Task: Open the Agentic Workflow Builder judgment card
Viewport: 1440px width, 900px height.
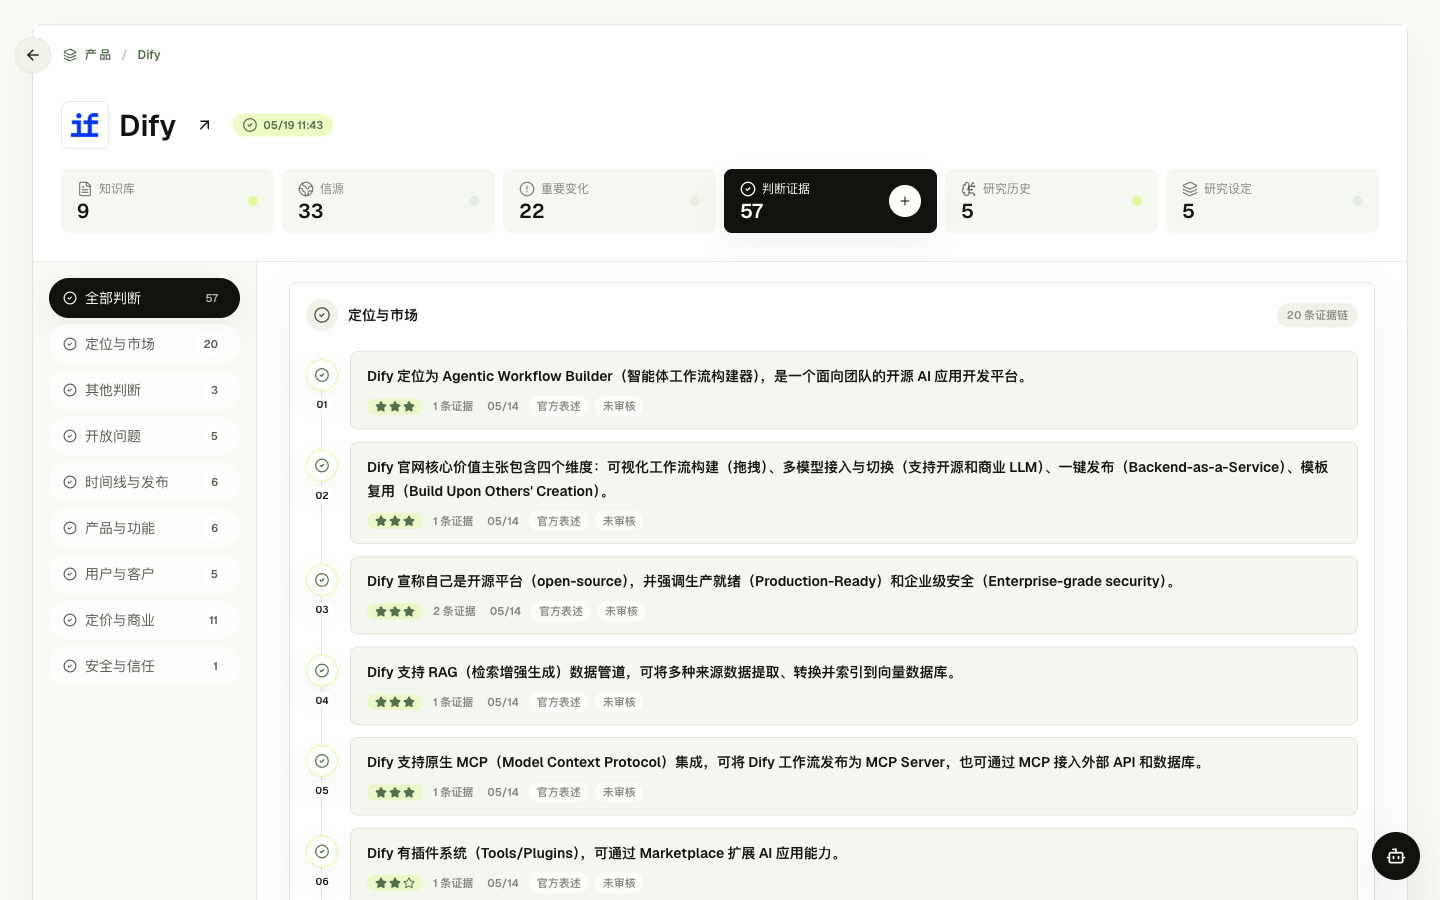Action: pos(854,390)
